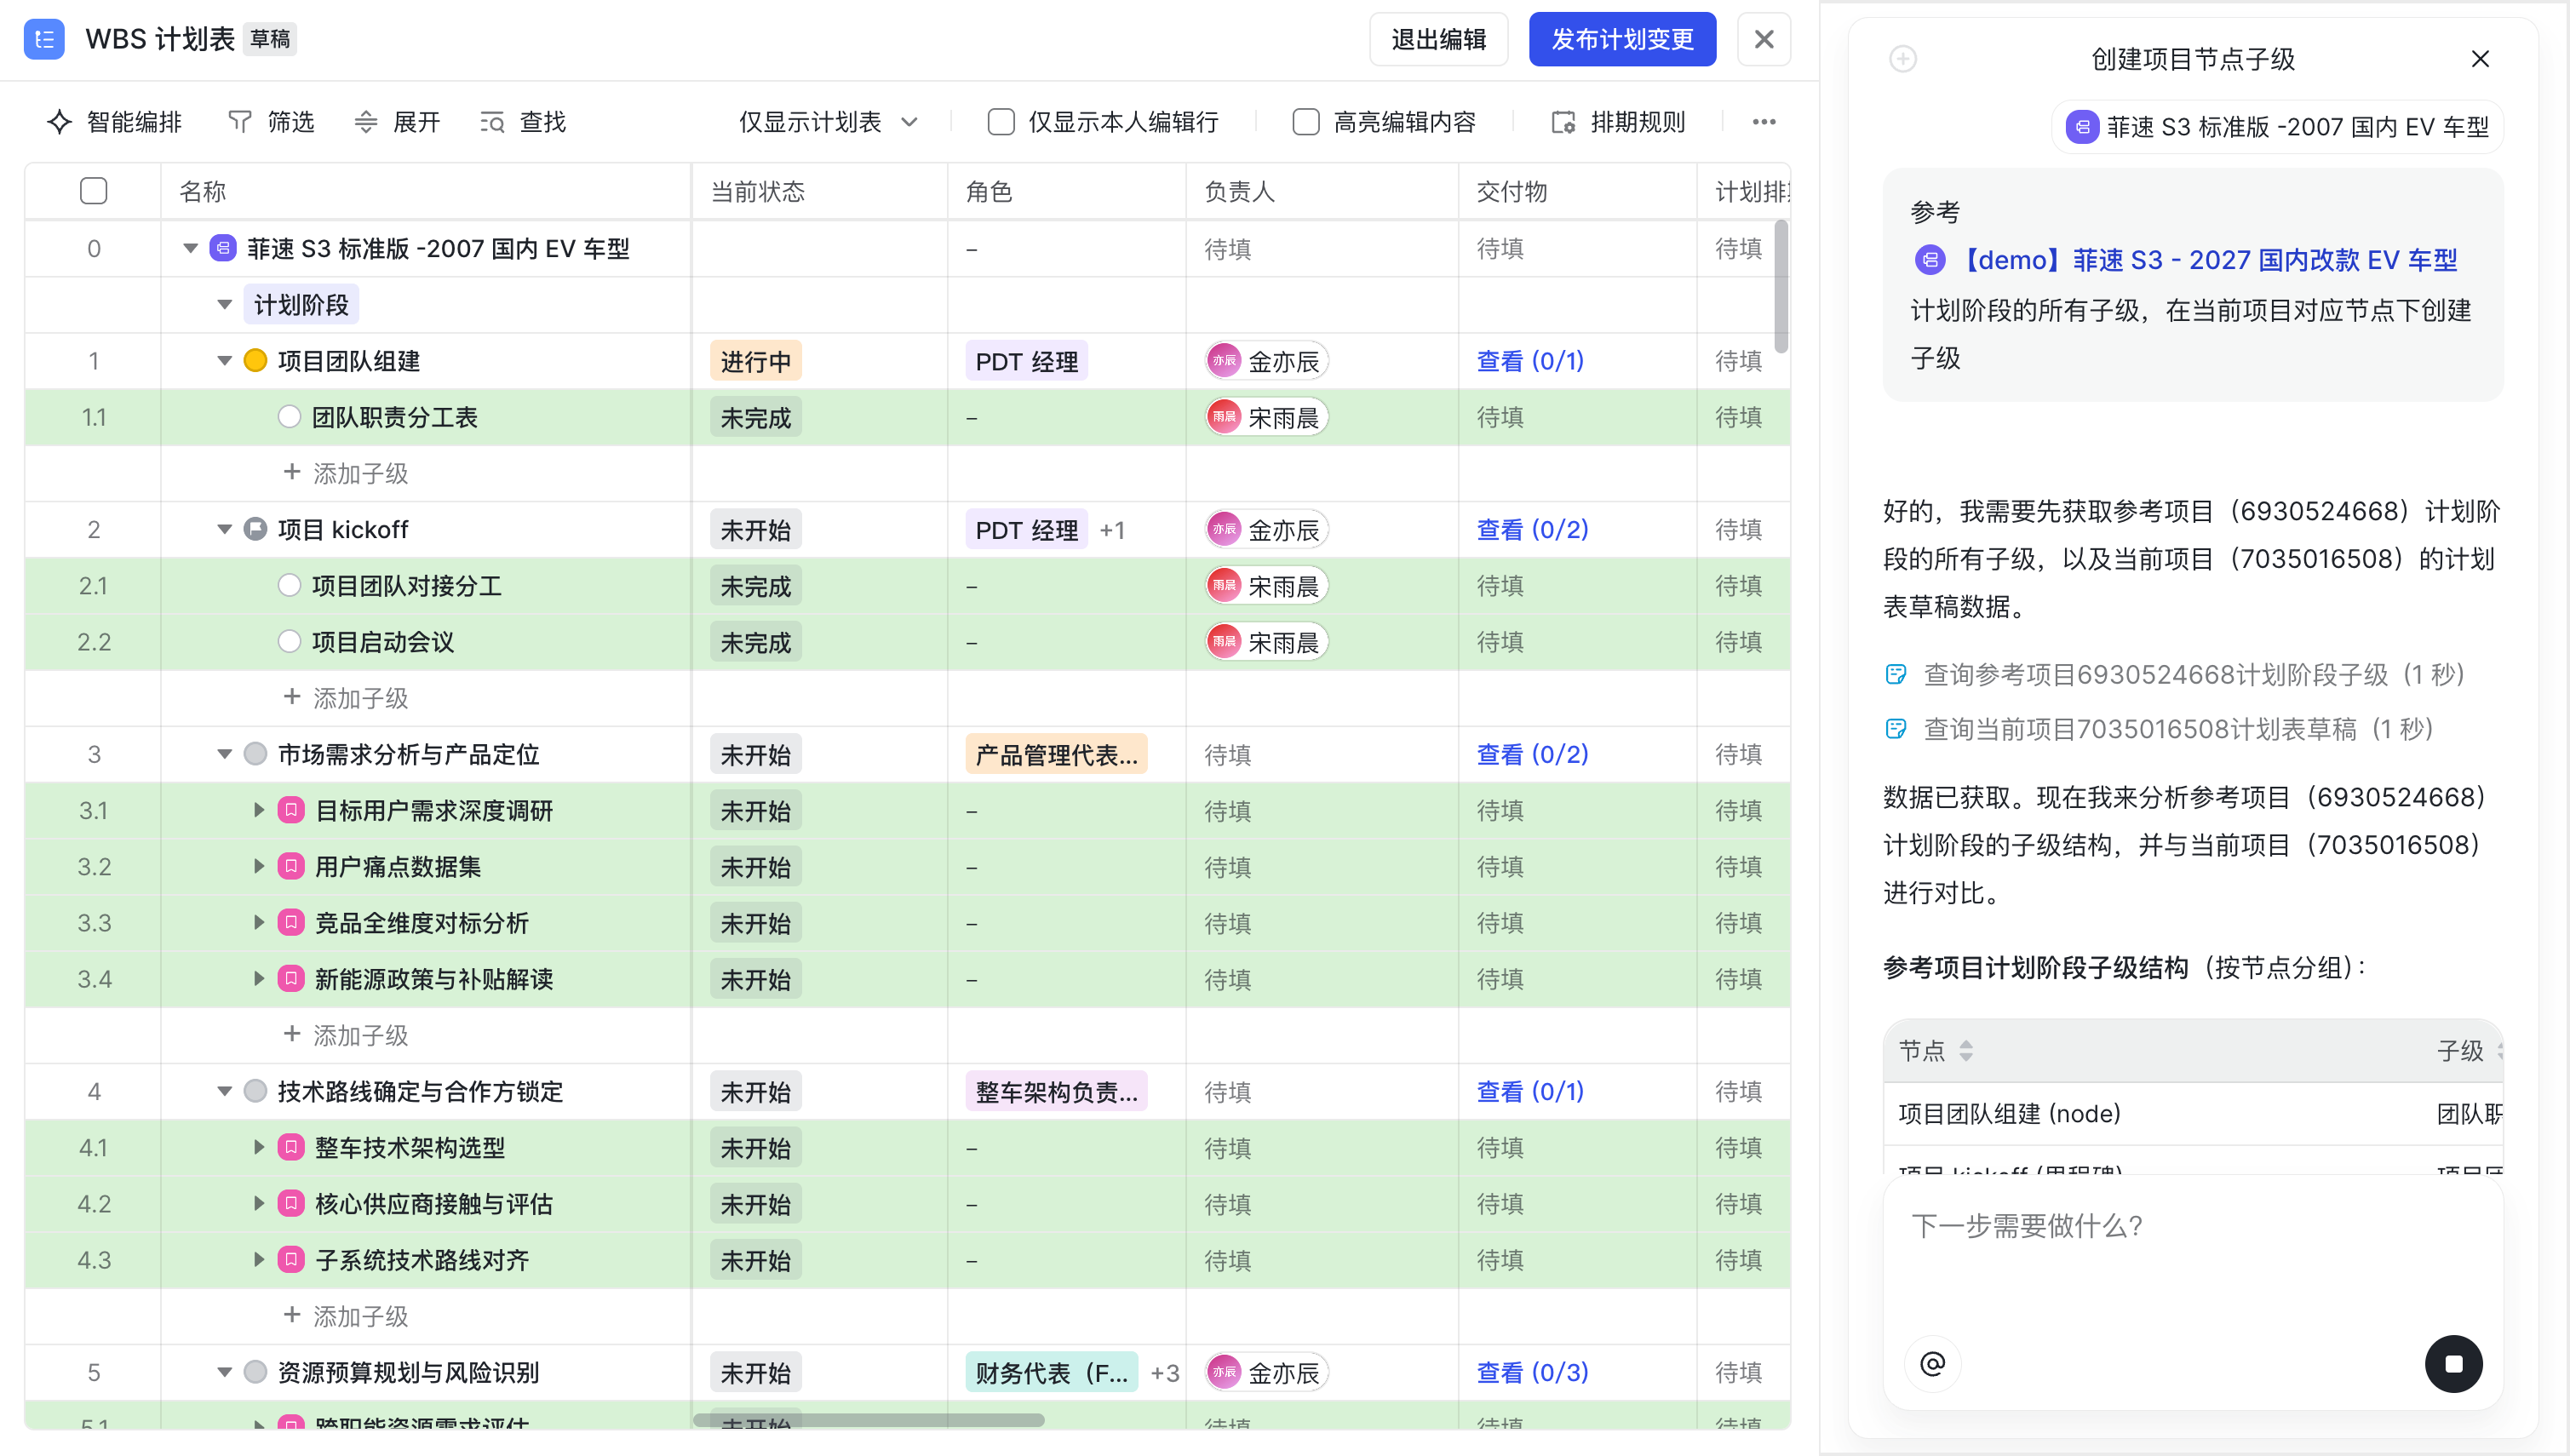Collapse the 菲速 S3 标准版 root row

pyautogui.click(x=190, y=248)
